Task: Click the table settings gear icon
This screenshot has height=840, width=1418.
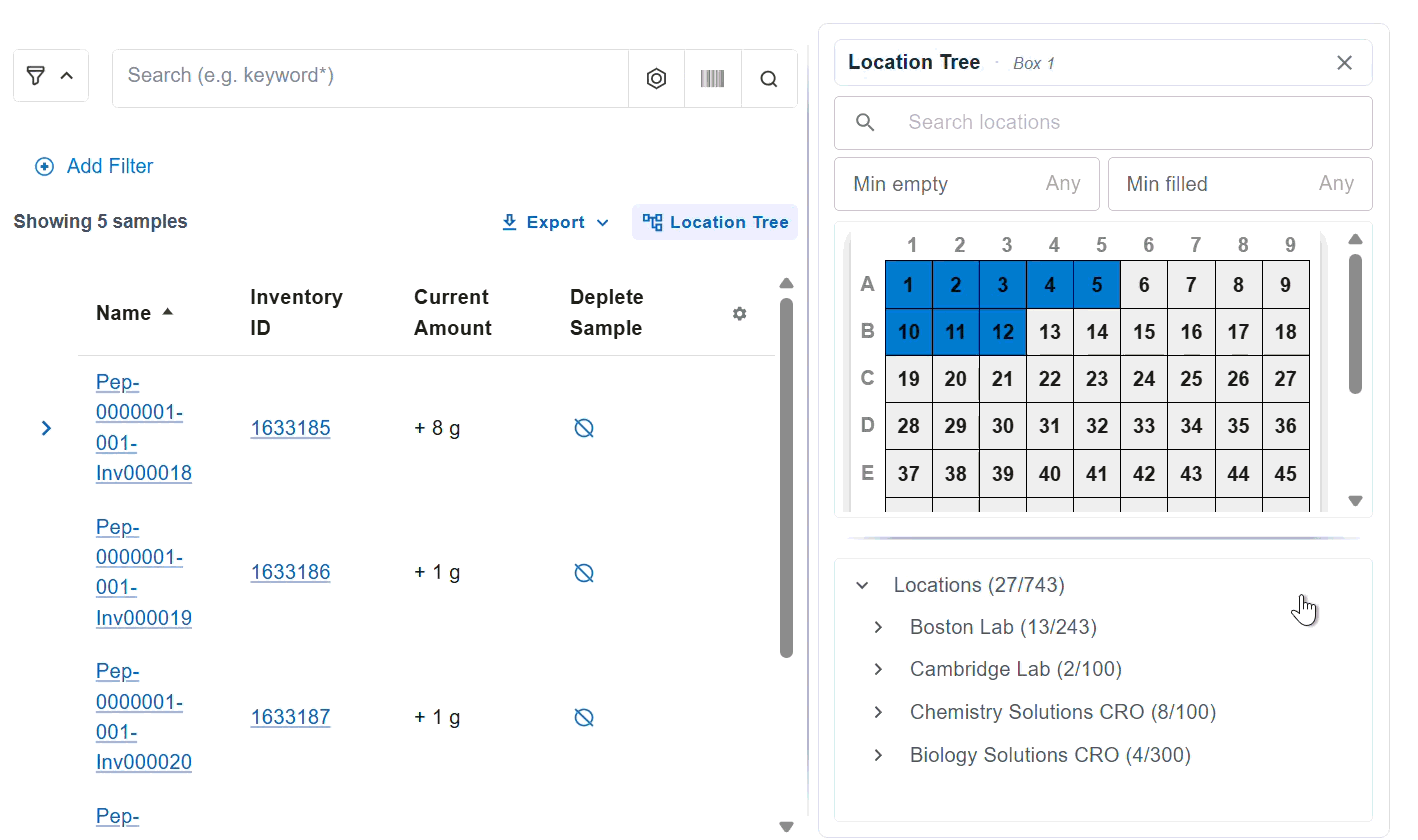Action: [x=739, y=314]
